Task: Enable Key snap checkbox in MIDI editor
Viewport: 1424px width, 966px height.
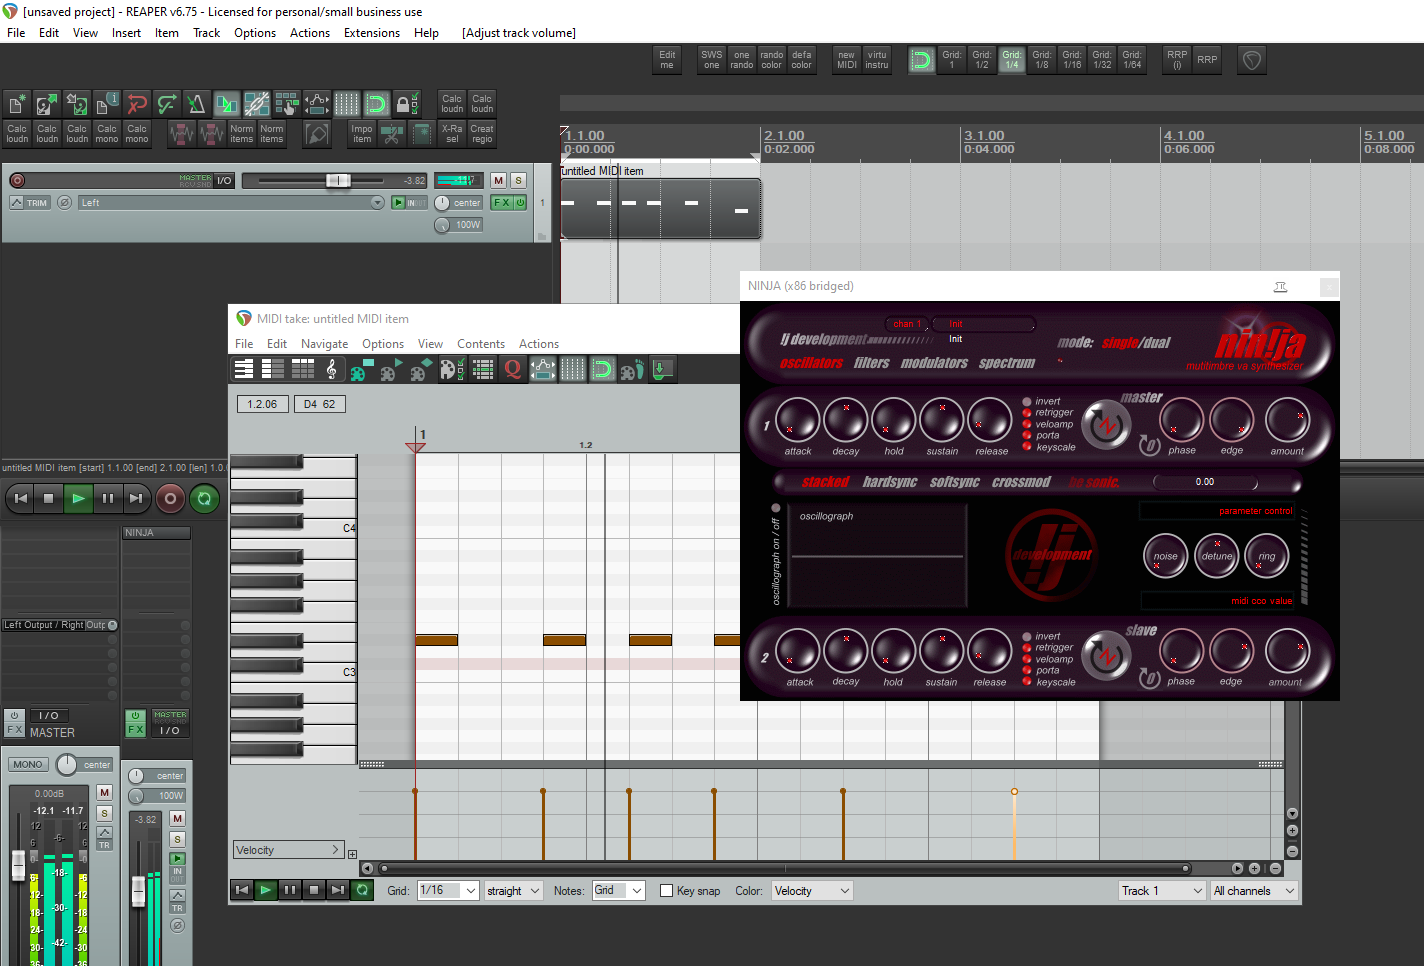Action: tap(666, 891)
